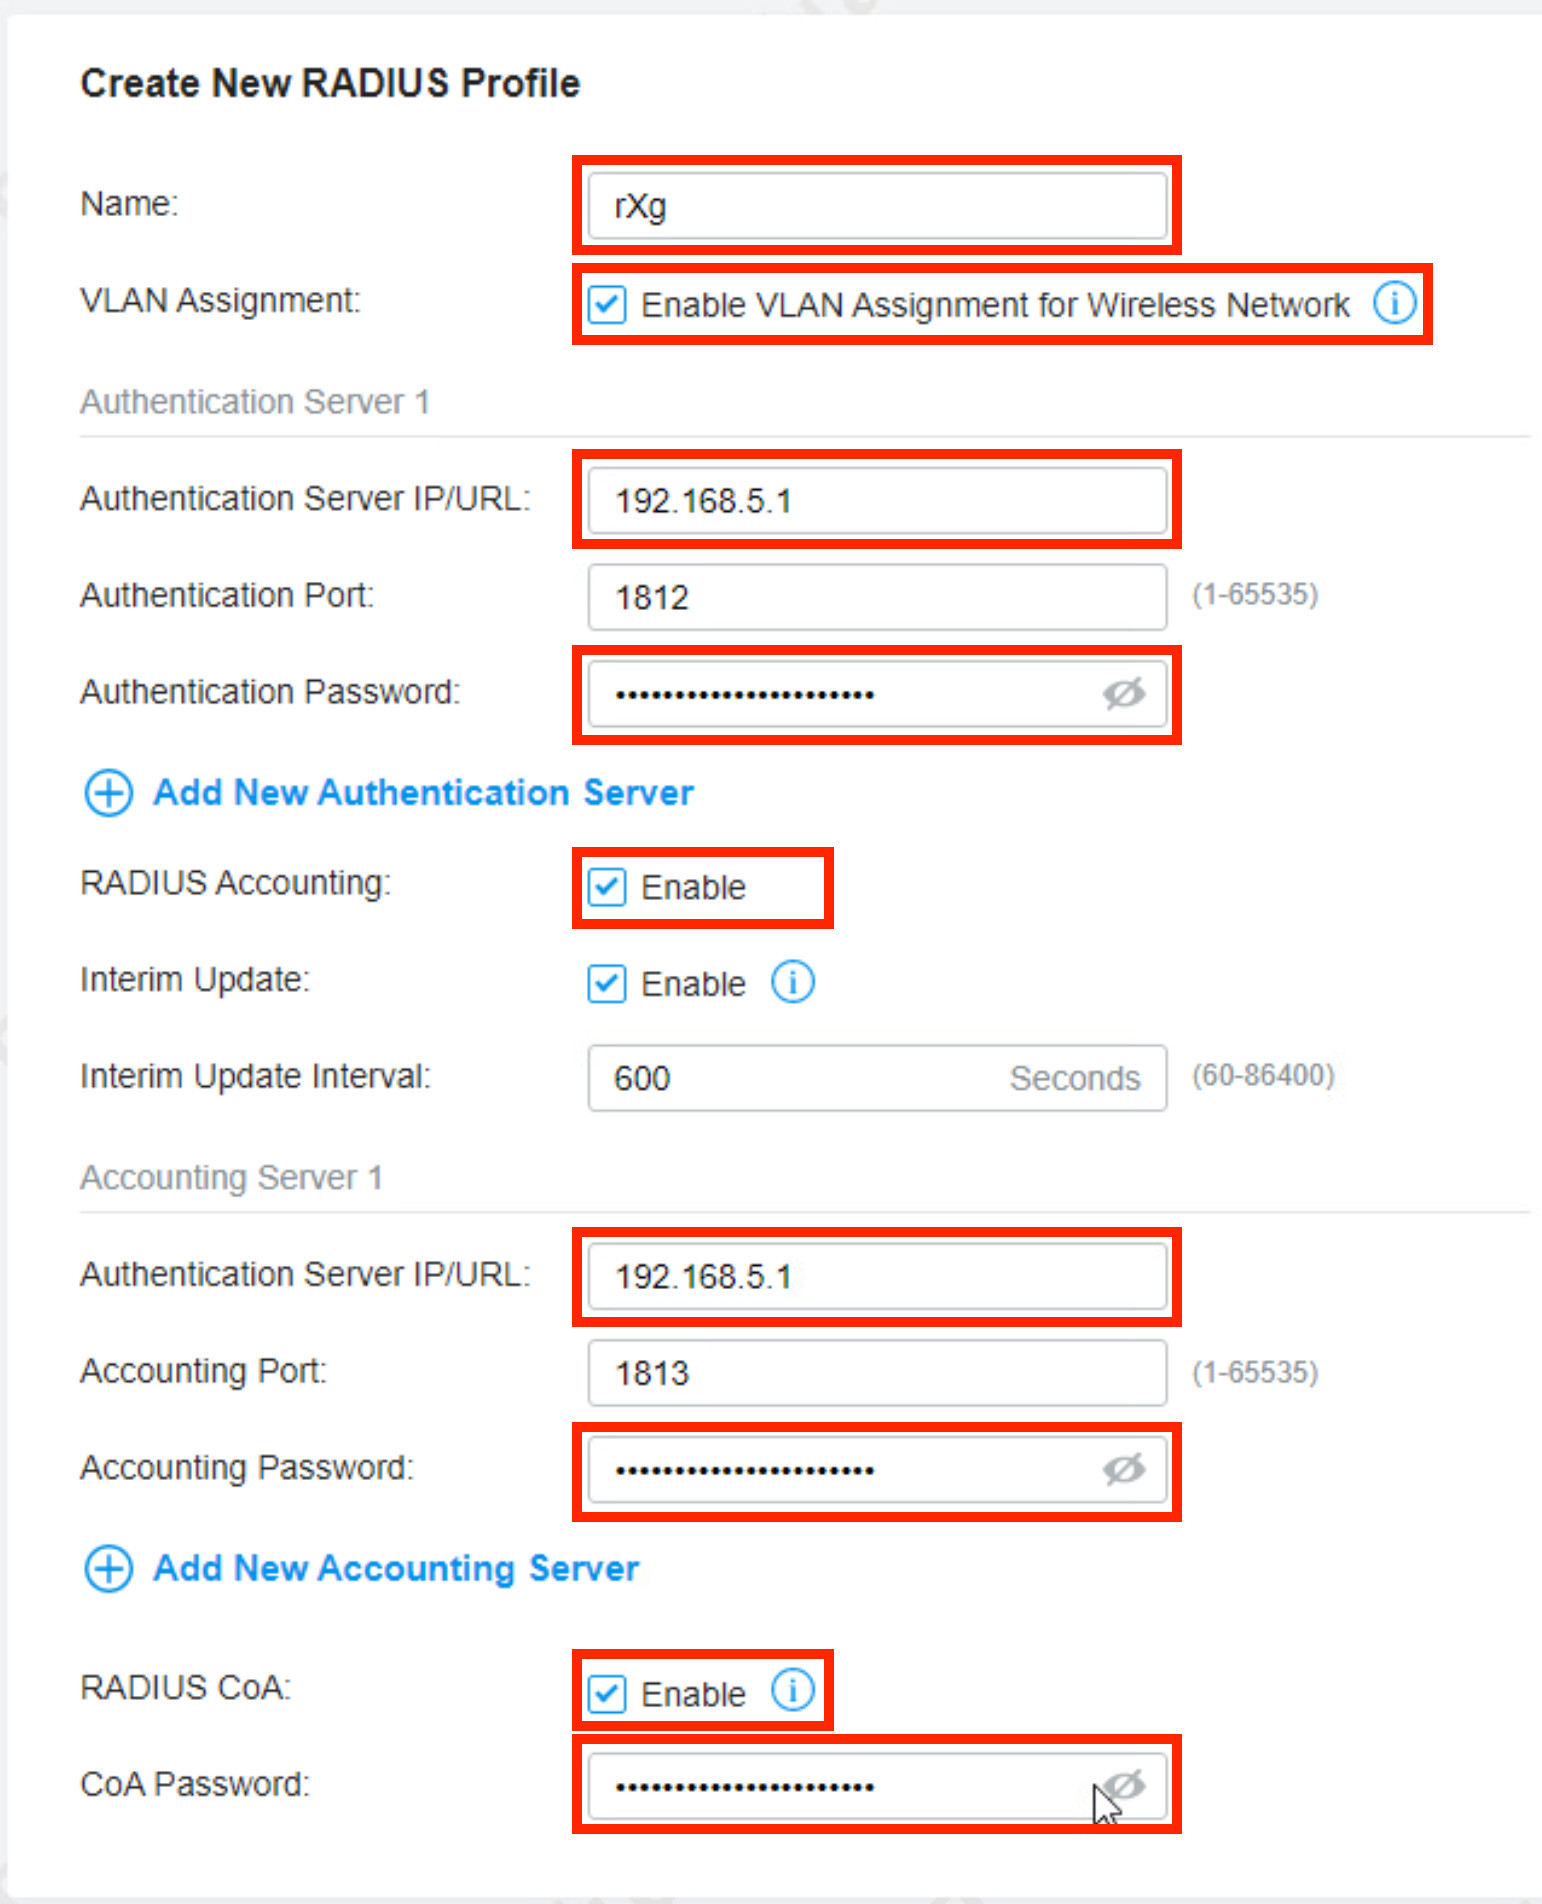Image resolution: width=1542 pixels, height=1904 pixels.
Task: Edit the Accounting Port field
Action: pyautogui.click(x=876, y=1373)
